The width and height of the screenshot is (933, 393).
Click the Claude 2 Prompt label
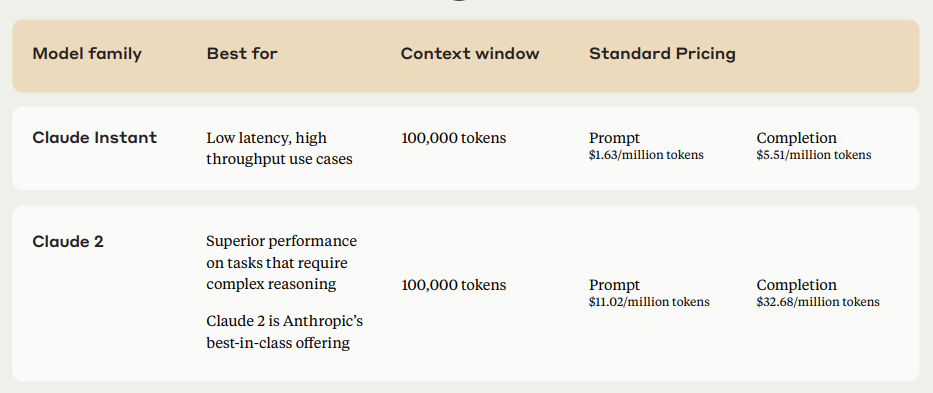[x=615, y=285]
